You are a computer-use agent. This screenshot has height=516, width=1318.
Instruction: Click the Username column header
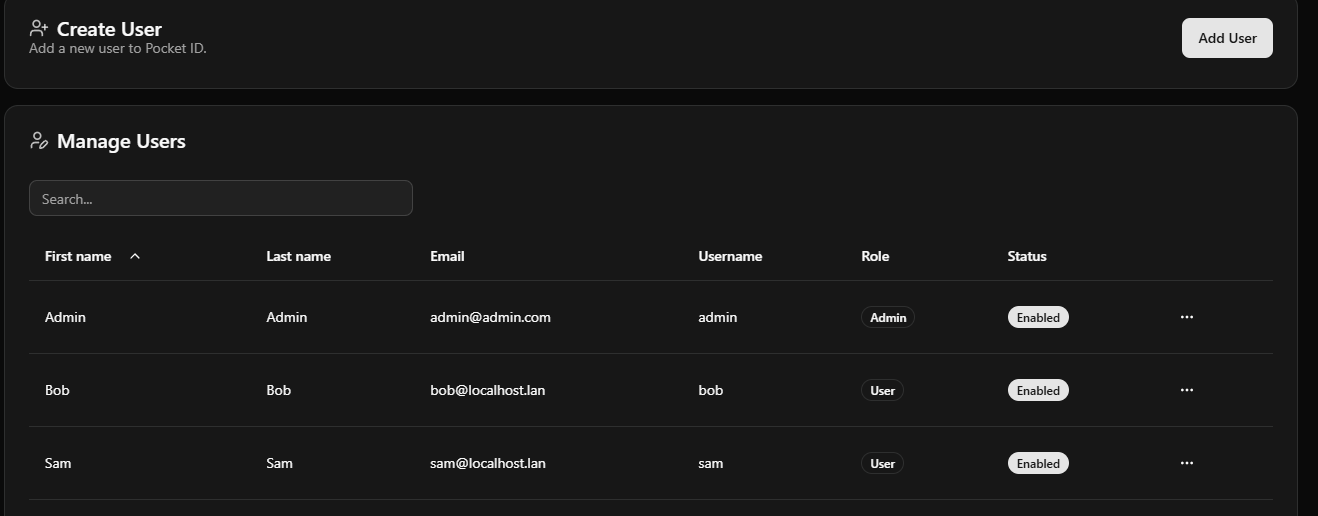coord(730,256)
